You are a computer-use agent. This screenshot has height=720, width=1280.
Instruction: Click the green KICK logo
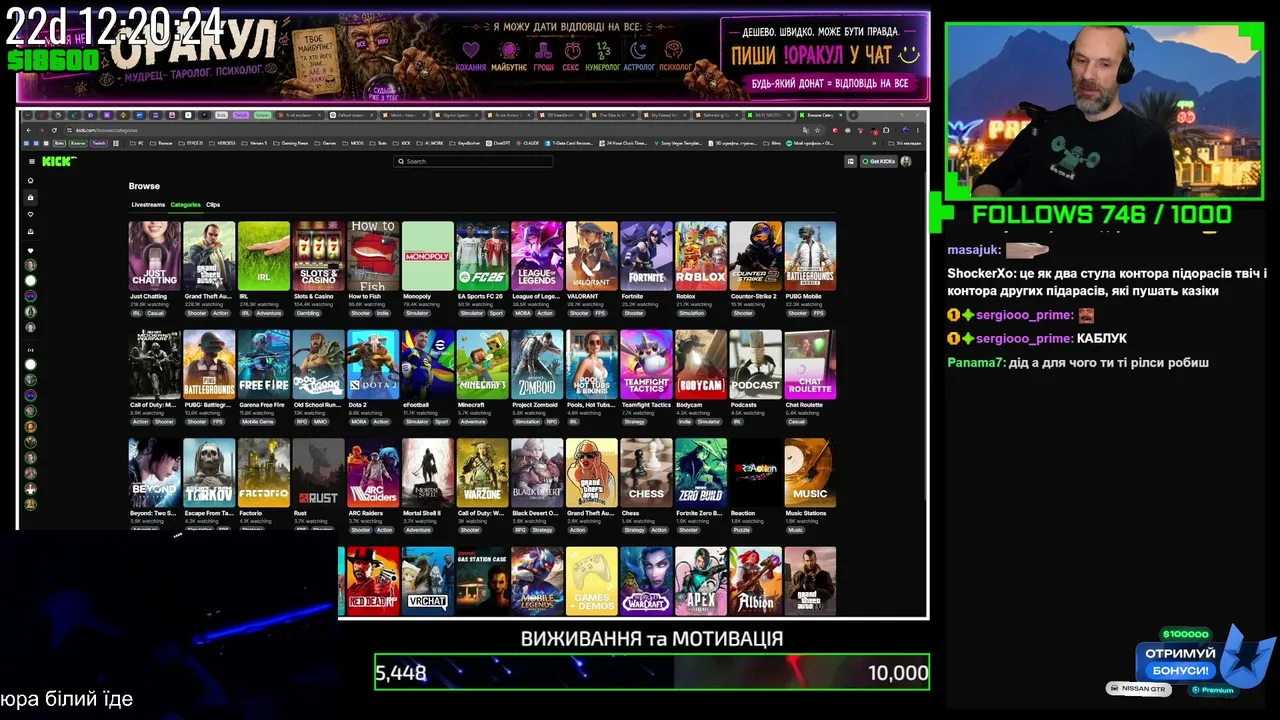click(59, 161)
